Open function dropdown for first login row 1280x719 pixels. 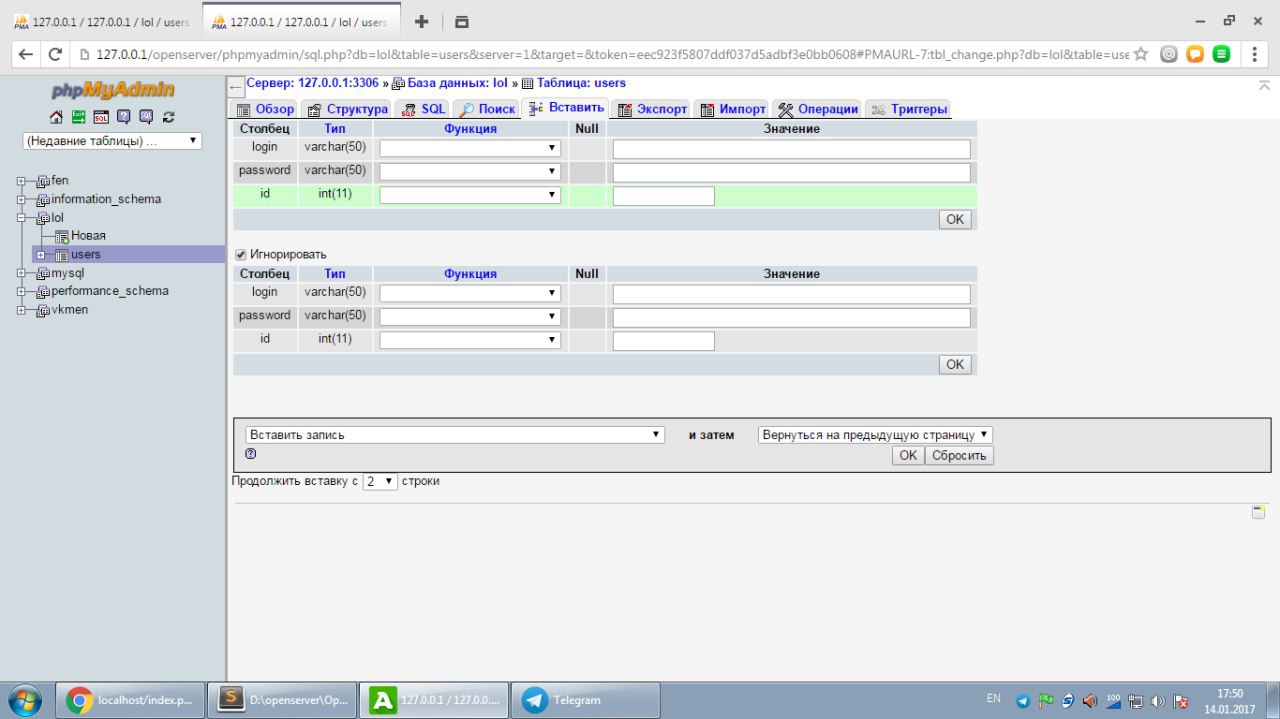[x=470, y=148]
